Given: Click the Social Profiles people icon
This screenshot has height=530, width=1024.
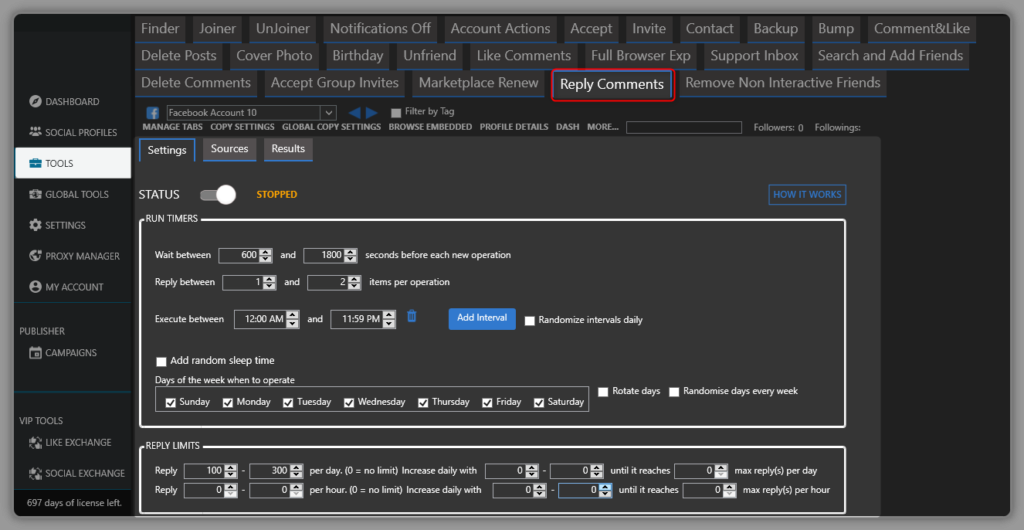Looking at the screenshot, I should (x=36, y=132).
